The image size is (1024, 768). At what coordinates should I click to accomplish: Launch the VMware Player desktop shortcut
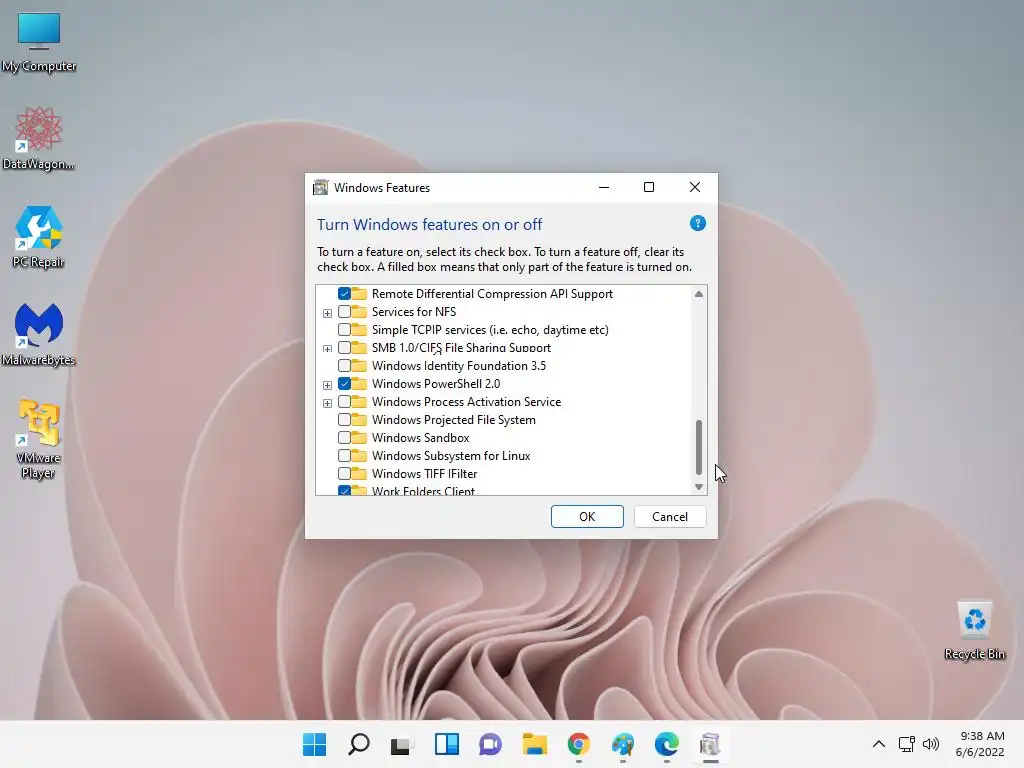[39, 439]
